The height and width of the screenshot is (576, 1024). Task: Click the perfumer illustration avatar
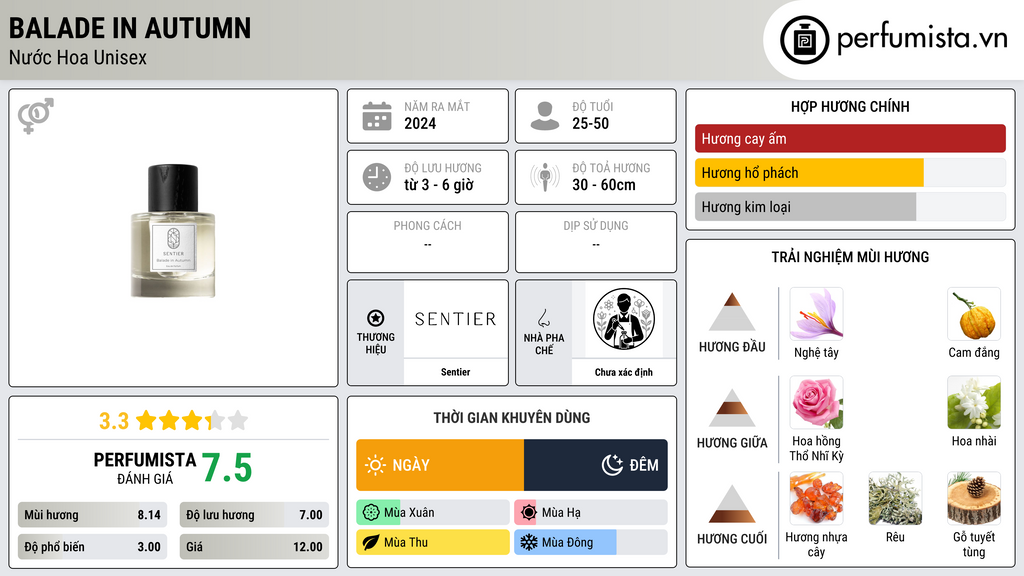click(624, 319)
